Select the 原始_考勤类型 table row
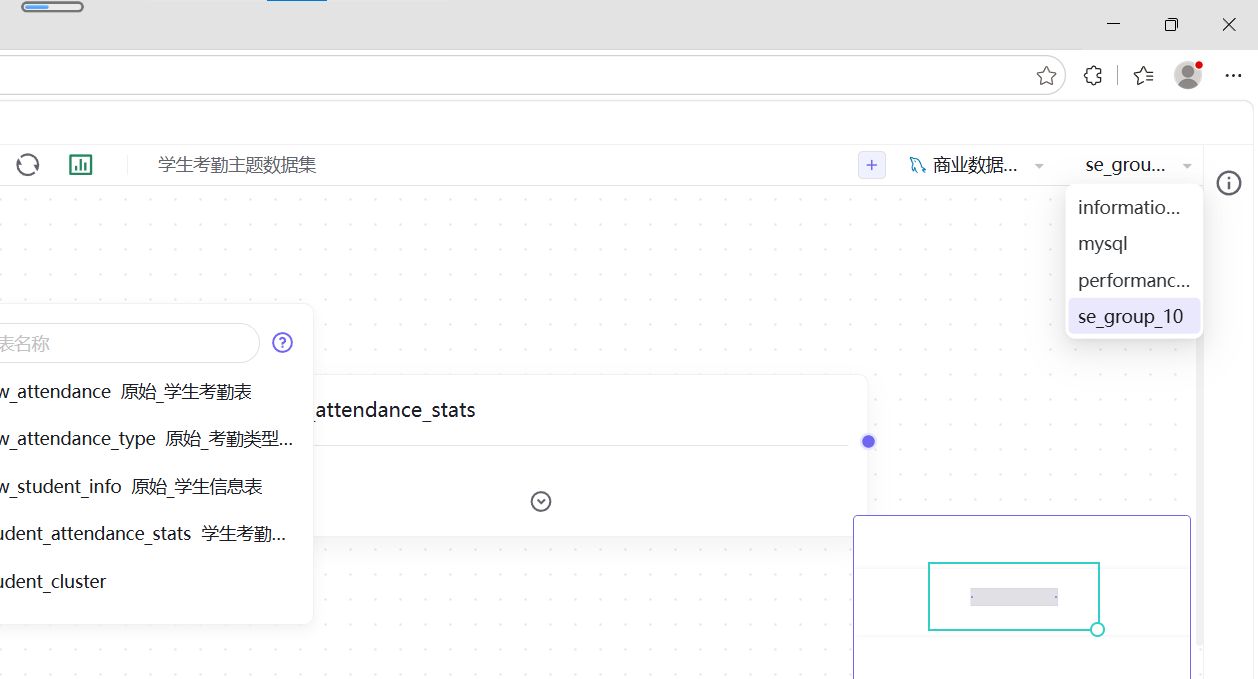 click(155, 439)
